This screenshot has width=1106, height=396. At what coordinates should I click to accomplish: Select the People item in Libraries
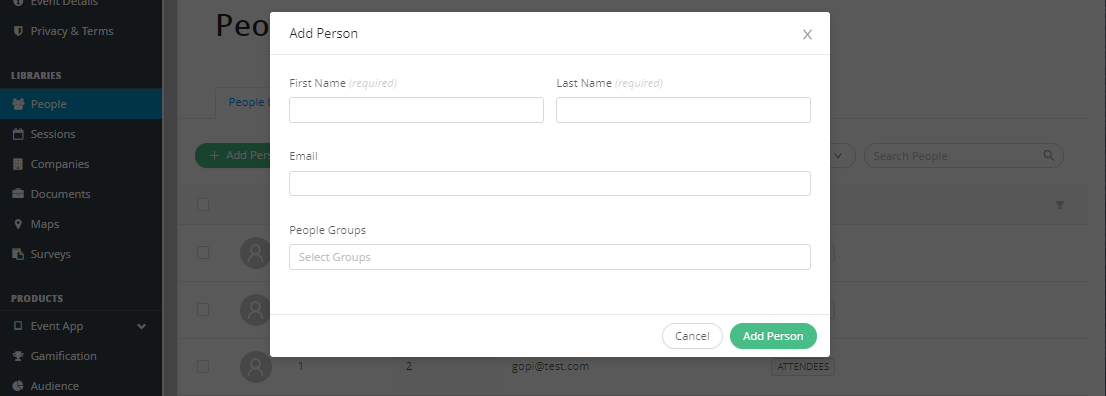80,104
